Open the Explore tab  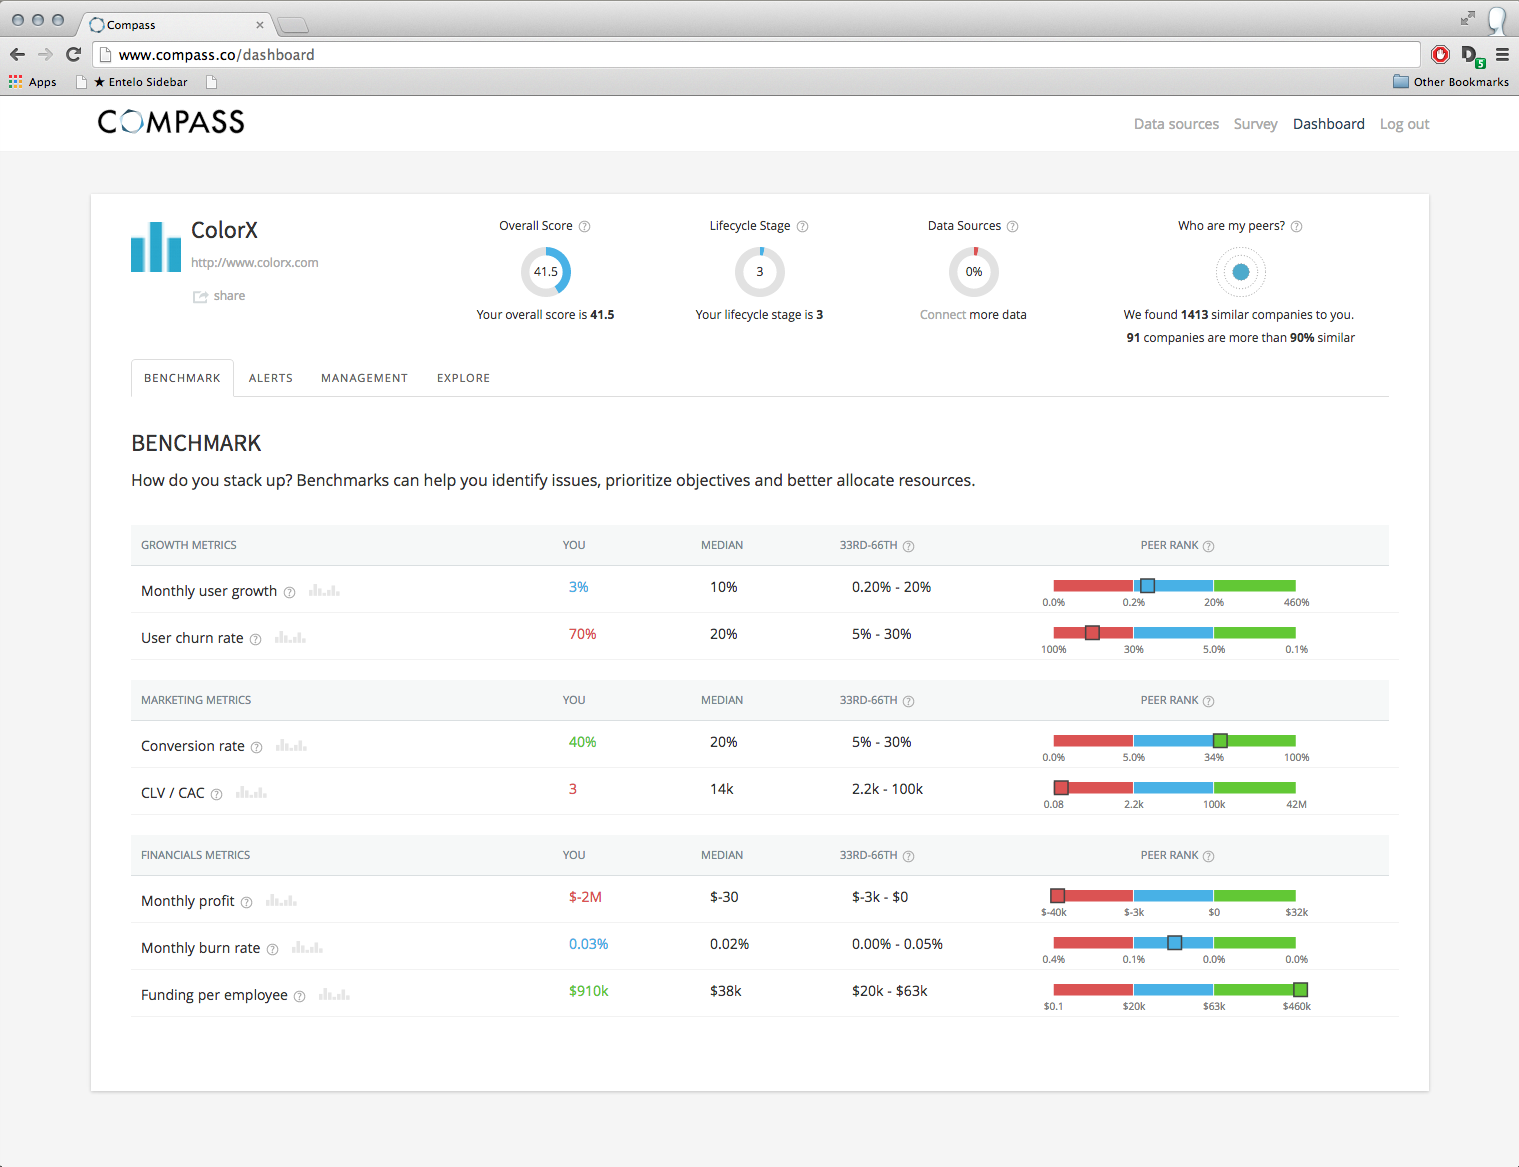[x=464, y=378]
